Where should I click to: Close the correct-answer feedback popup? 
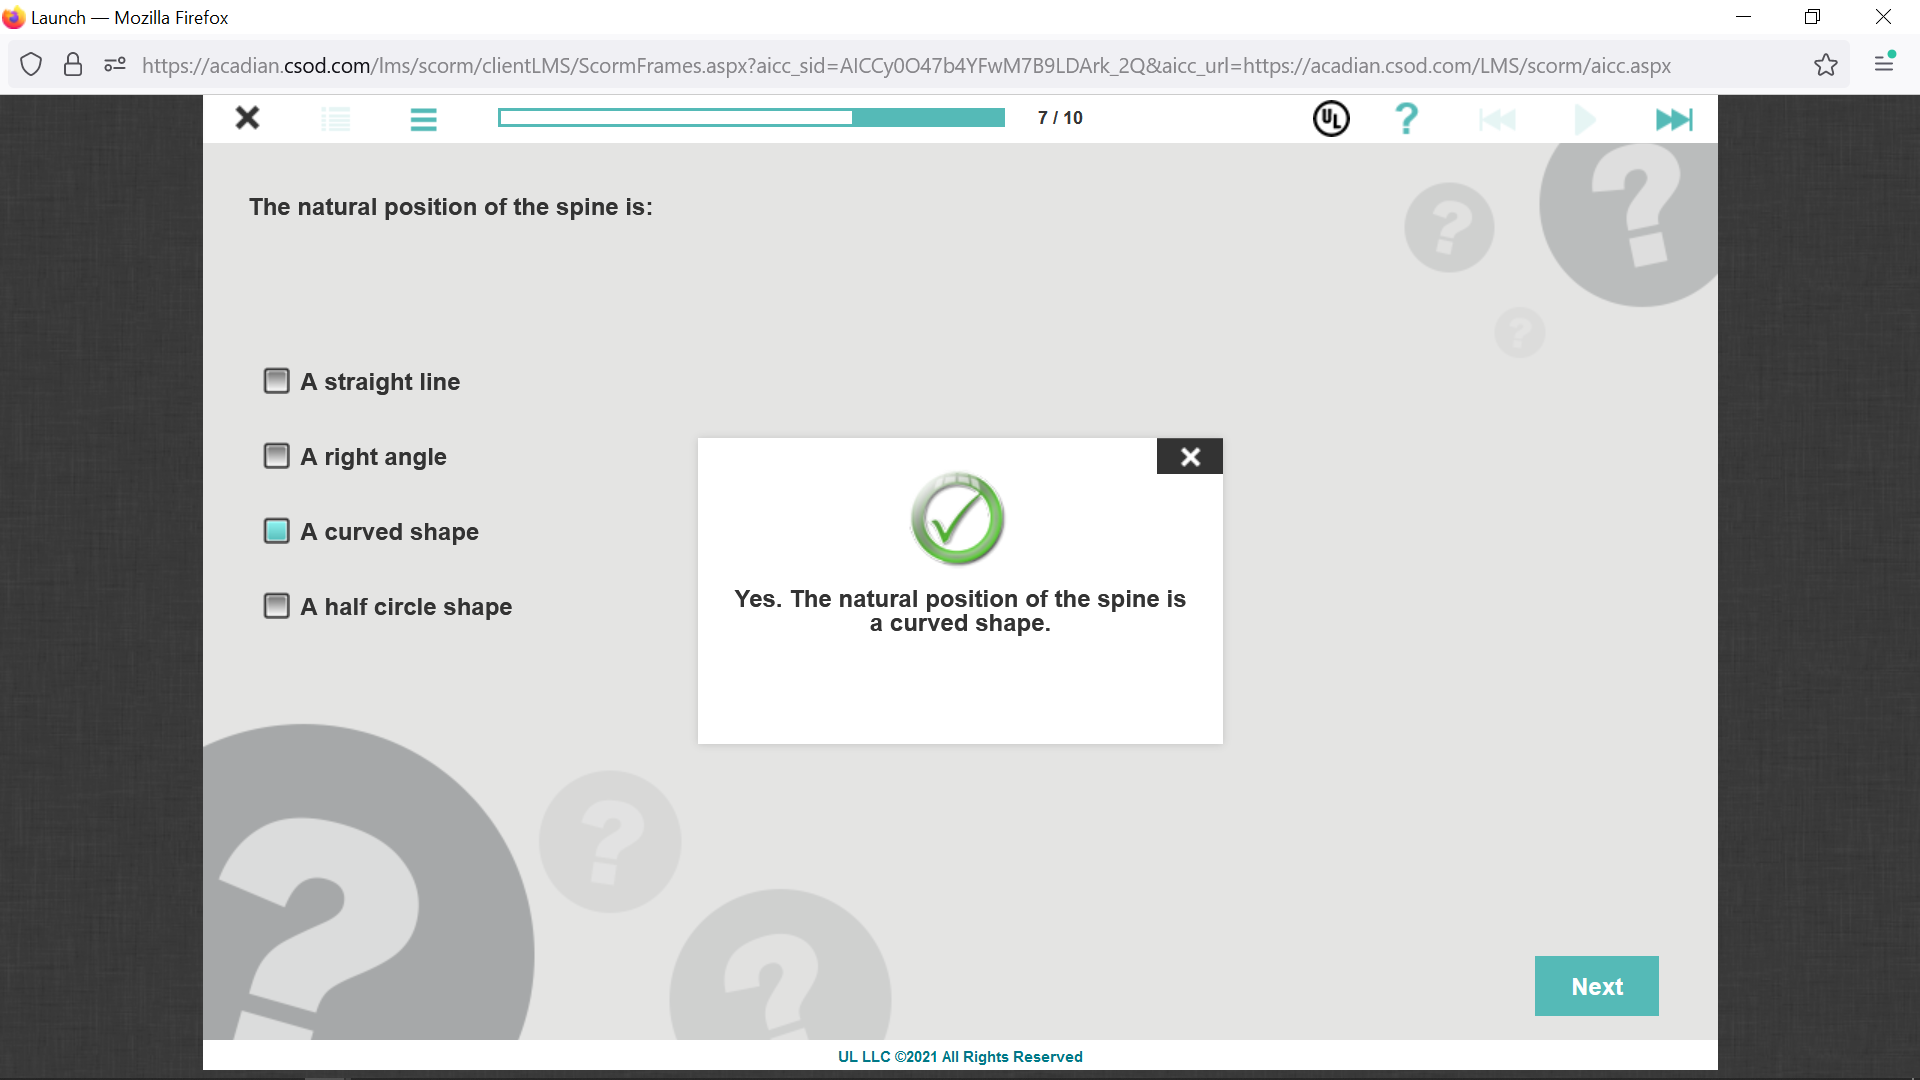[x=1190, y=457]
